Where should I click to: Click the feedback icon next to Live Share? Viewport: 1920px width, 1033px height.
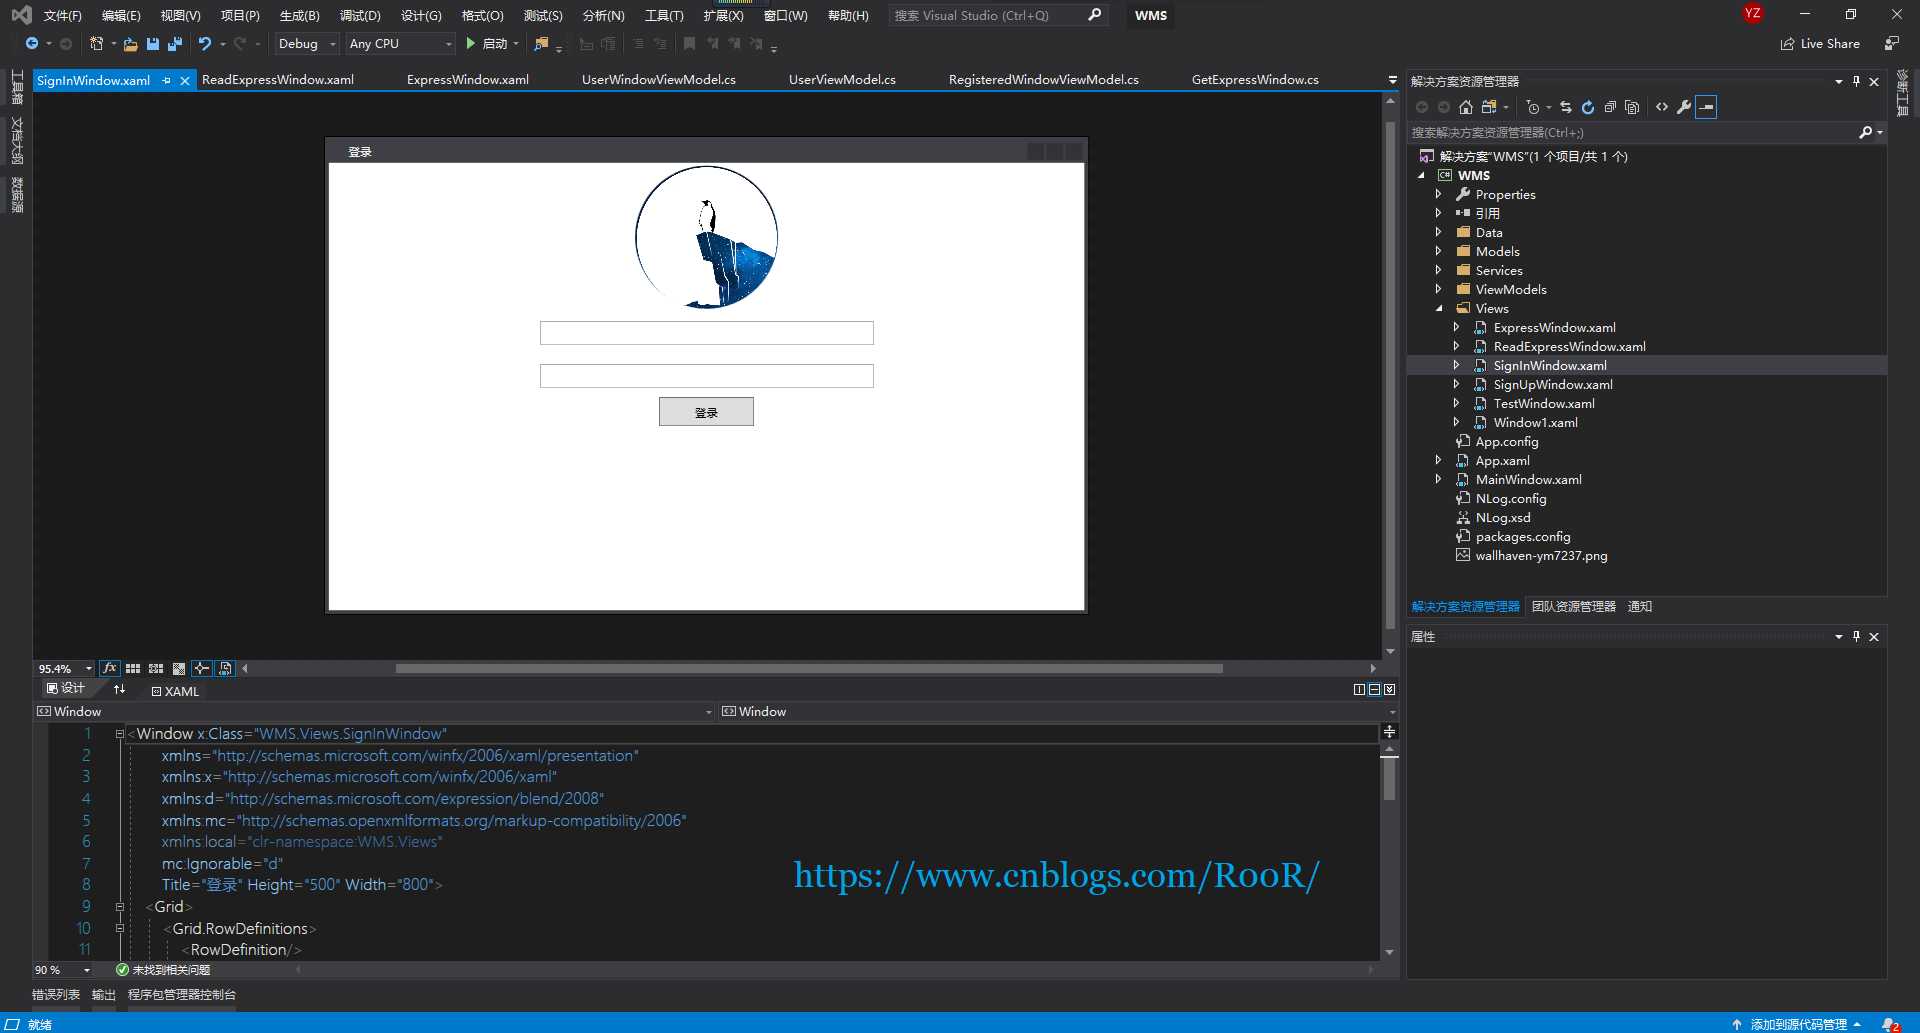click(x=1891, y=44)
